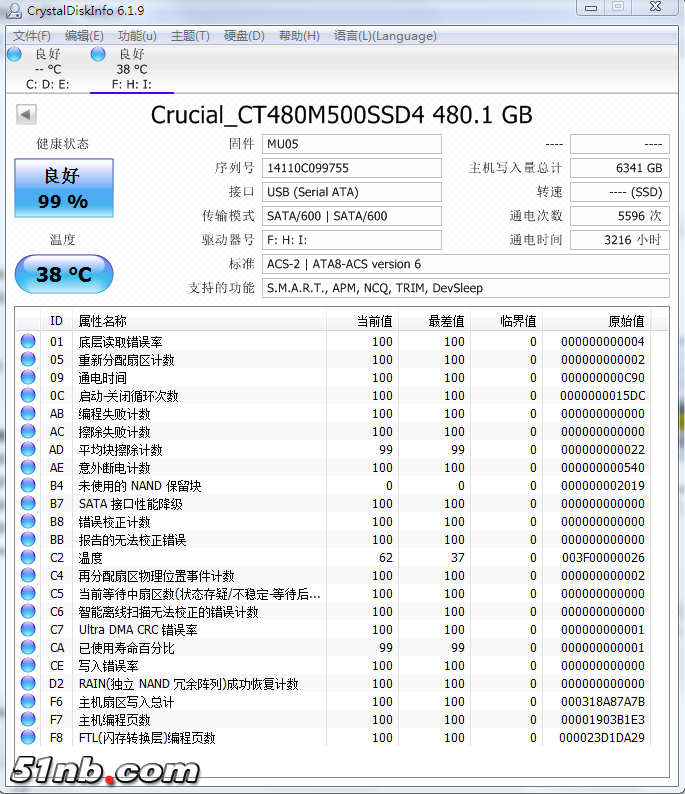Image resolution: width=685 pixels, height=794 pixels.
Task: Open the 功能(u) menu
Action: (137, 36)
